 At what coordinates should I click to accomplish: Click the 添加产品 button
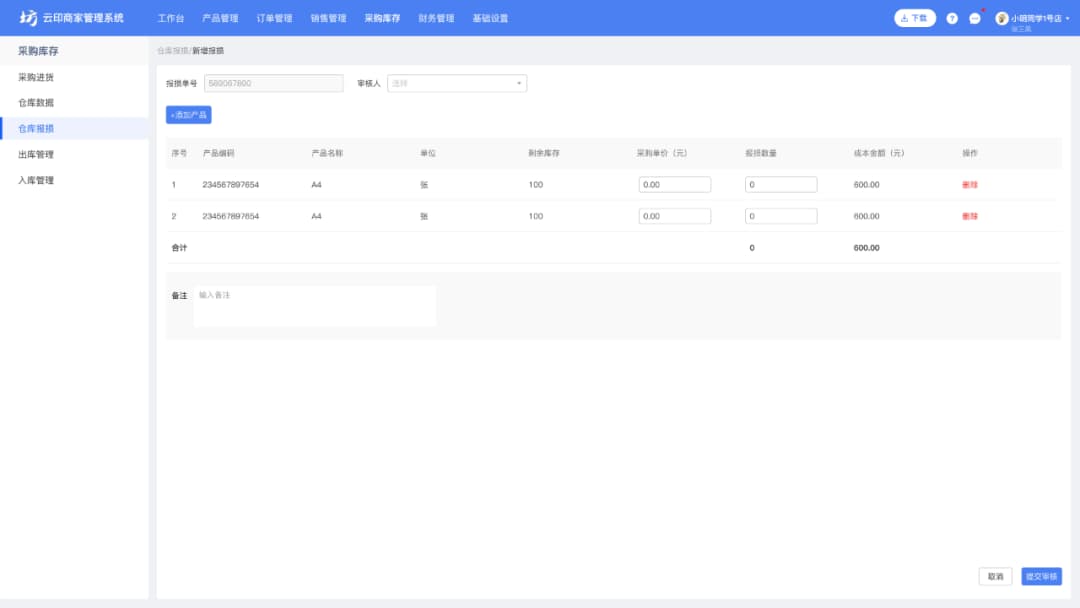pyautogui.click(x=188, y=115)
